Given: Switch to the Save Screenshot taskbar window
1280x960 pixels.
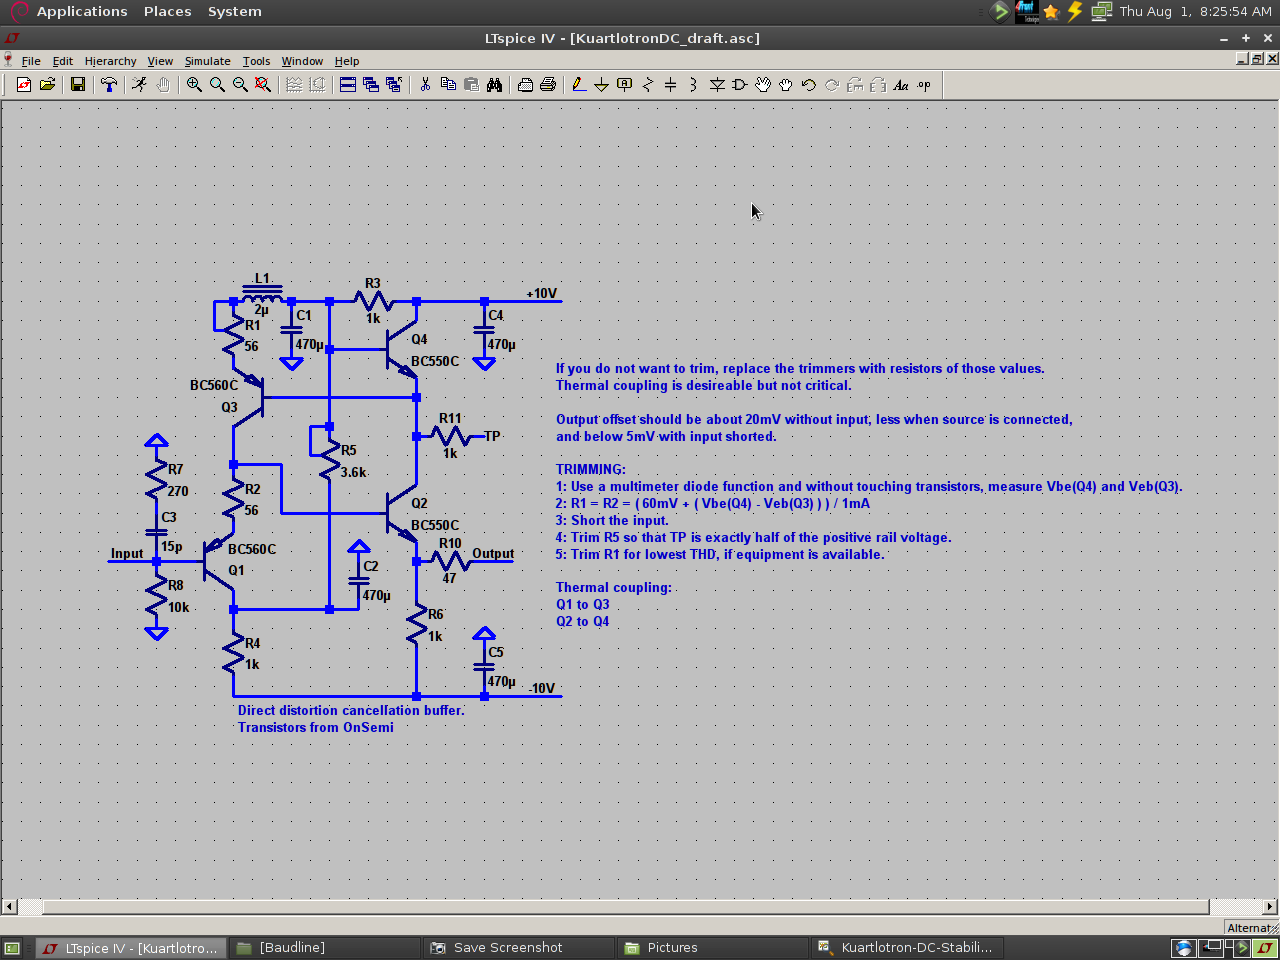Looking at the screenshot, I should click(x=518, y=948).
